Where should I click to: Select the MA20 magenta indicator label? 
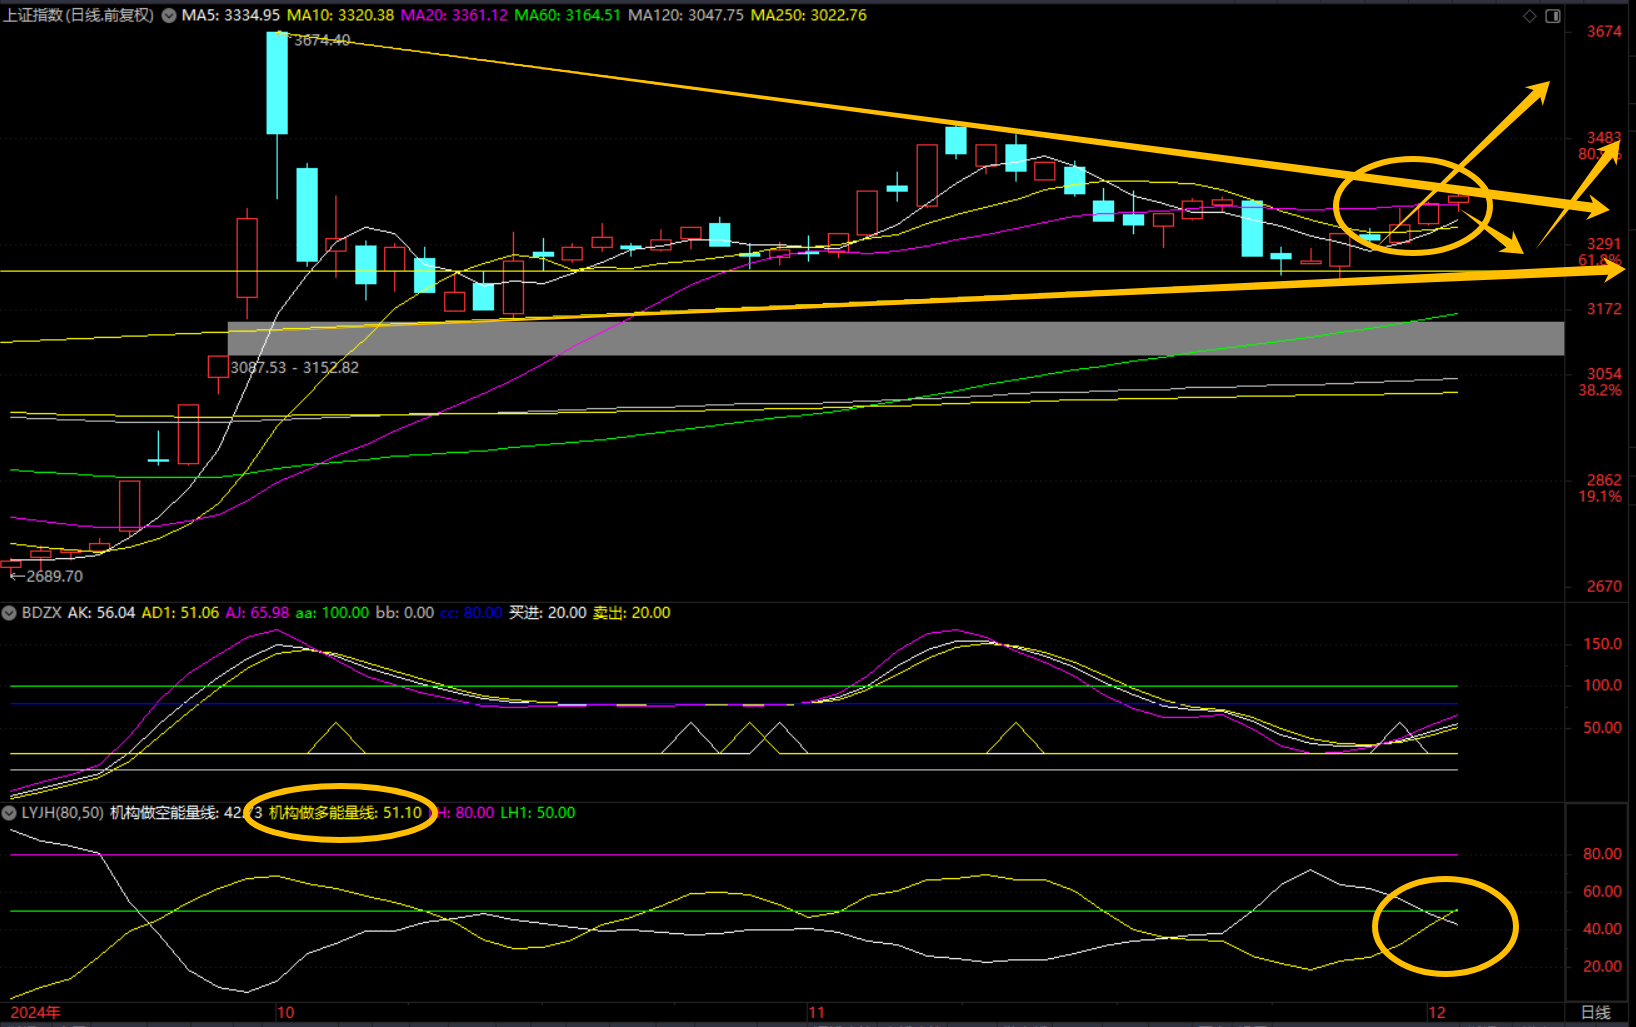(x=454, y=16)
